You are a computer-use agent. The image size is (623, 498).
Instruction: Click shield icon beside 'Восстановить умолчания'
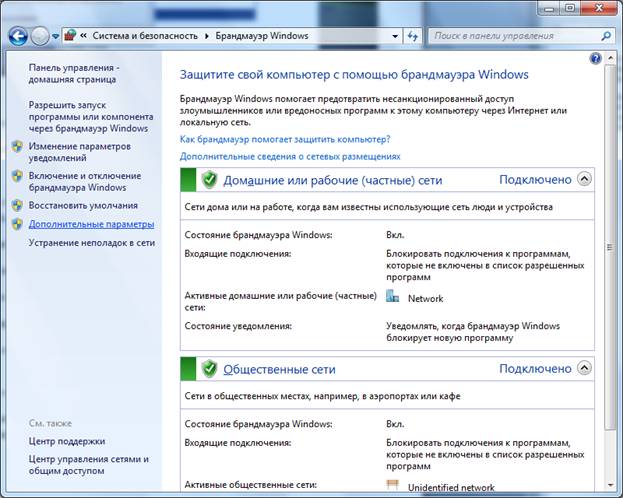pos(17,205)
